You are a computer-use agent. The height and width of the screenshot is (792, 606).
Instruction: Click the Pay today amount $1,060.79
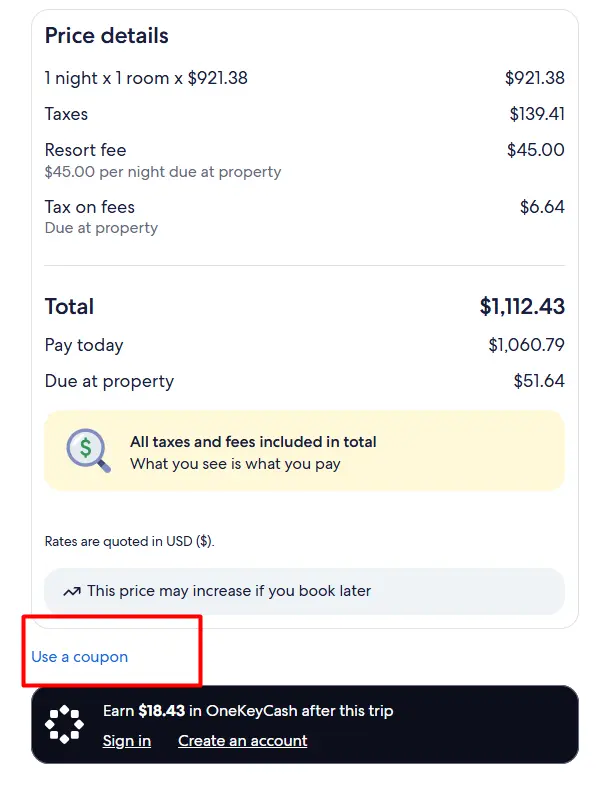click(526, 345)
